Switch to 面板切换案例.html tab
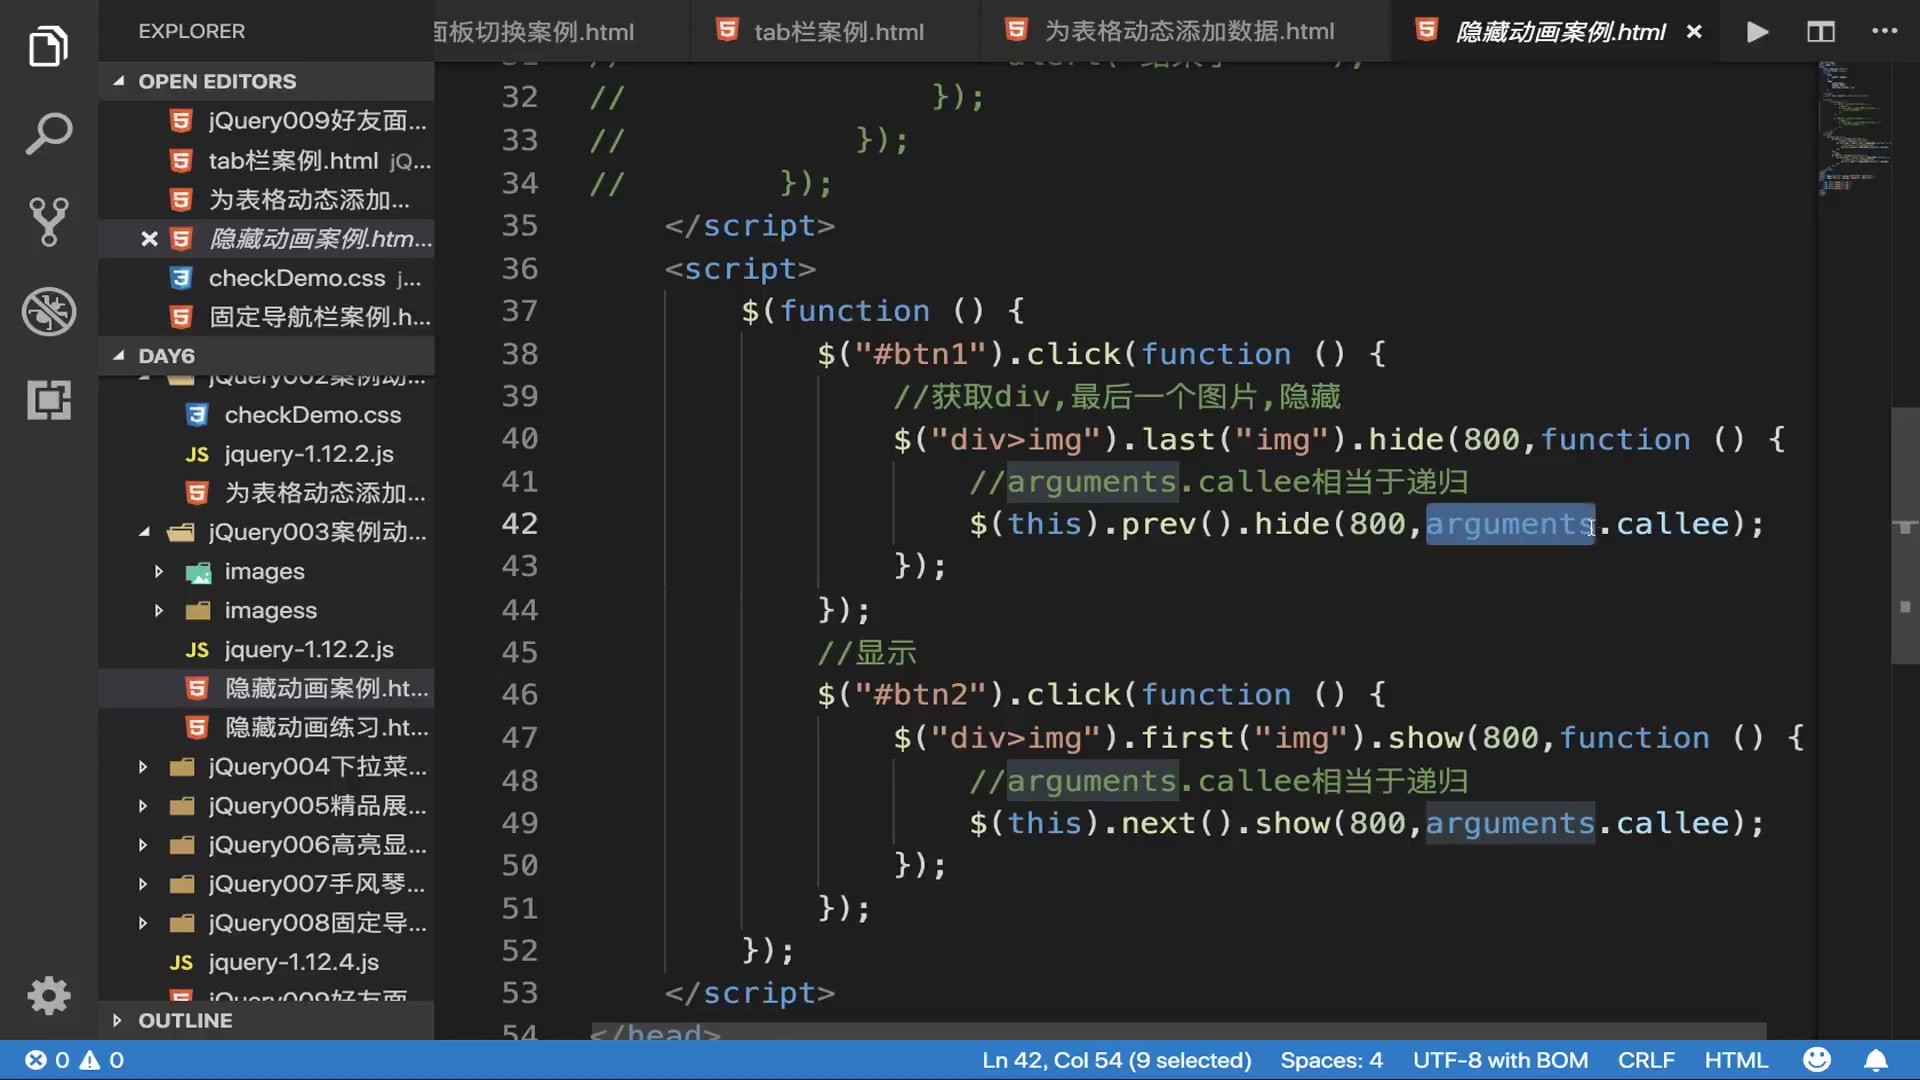1920x1080 pixels. (535, 32)
